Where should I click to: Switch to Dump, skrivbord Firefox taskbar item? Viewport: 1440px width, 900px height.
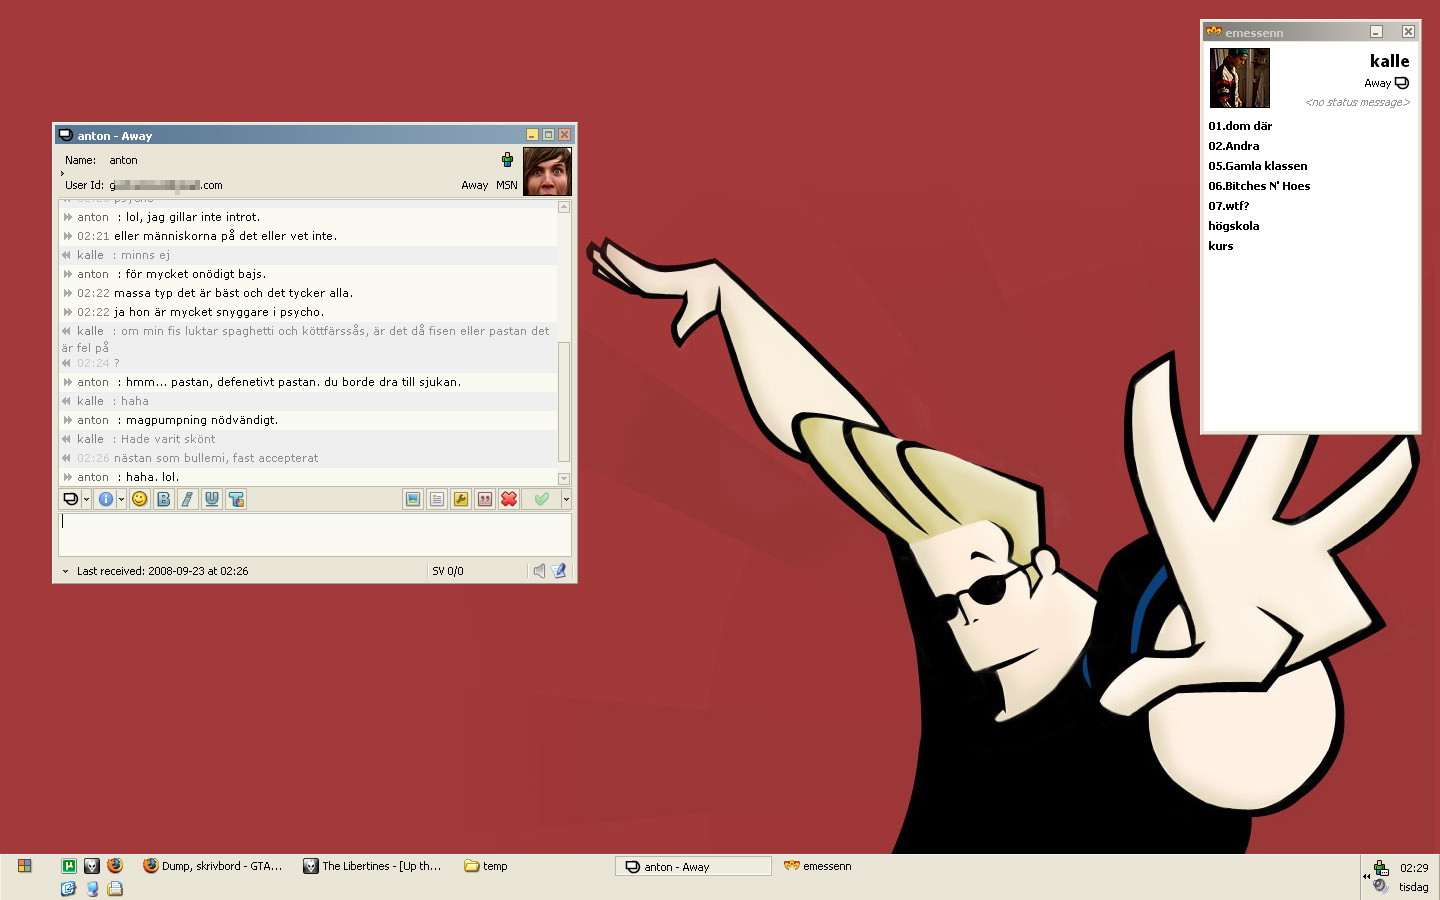coord(213,866)
